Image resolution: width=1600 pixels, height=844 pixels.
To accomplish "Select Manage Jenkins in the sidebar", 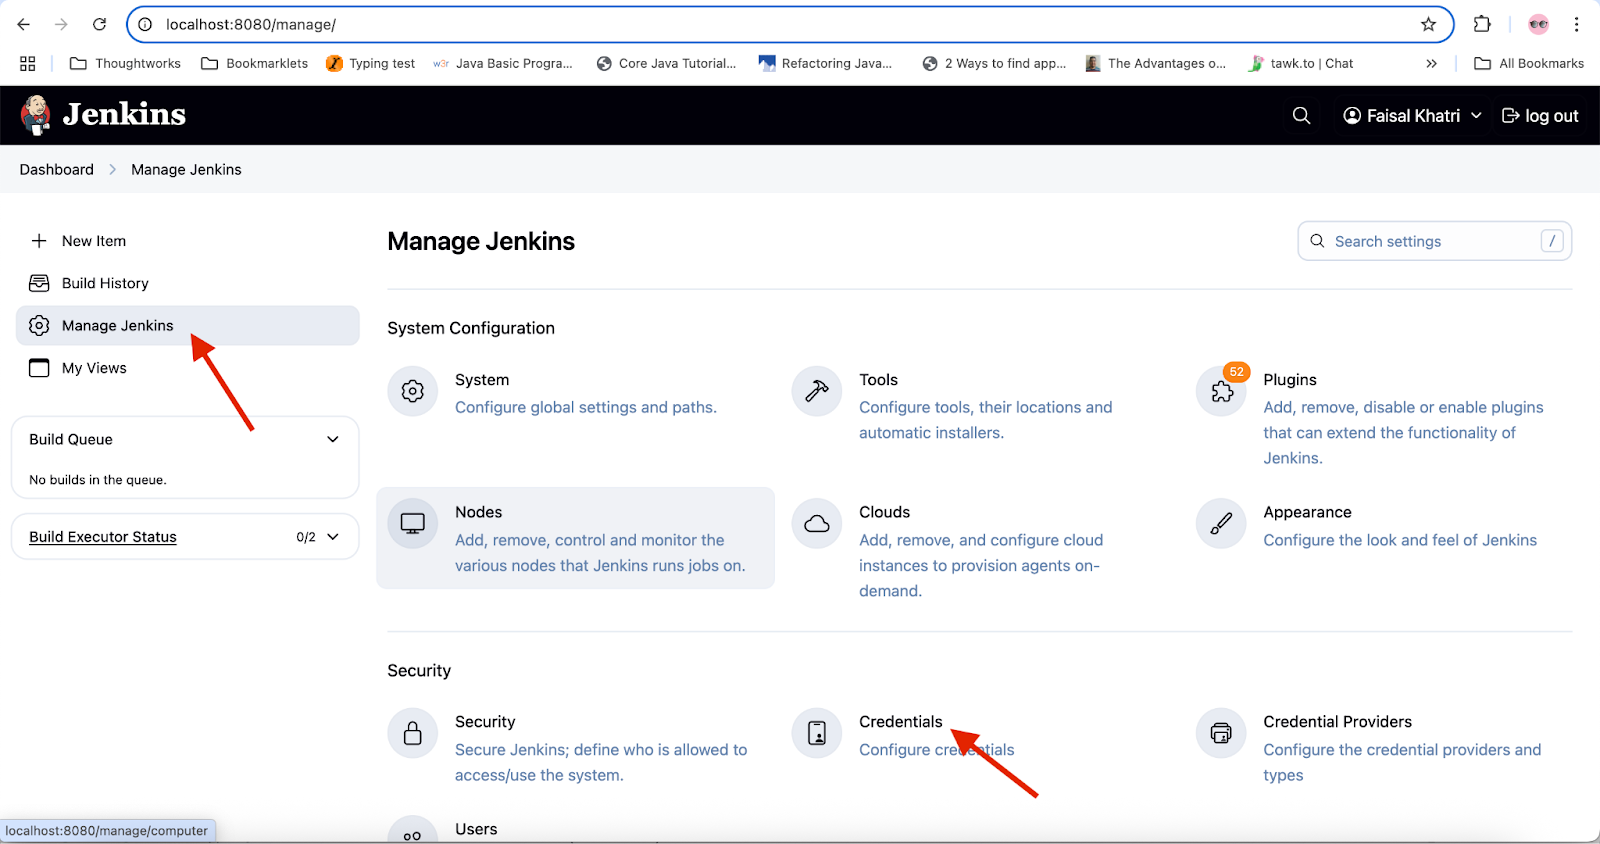I will (x=187, y=326).
